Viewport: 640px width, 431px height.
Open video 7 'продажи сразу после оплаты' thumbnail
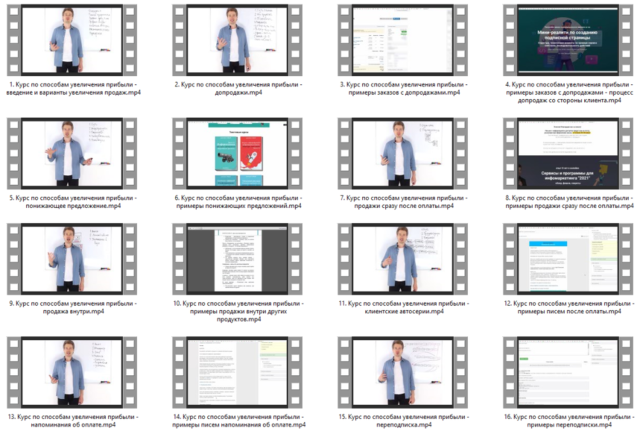click(398, 148)
